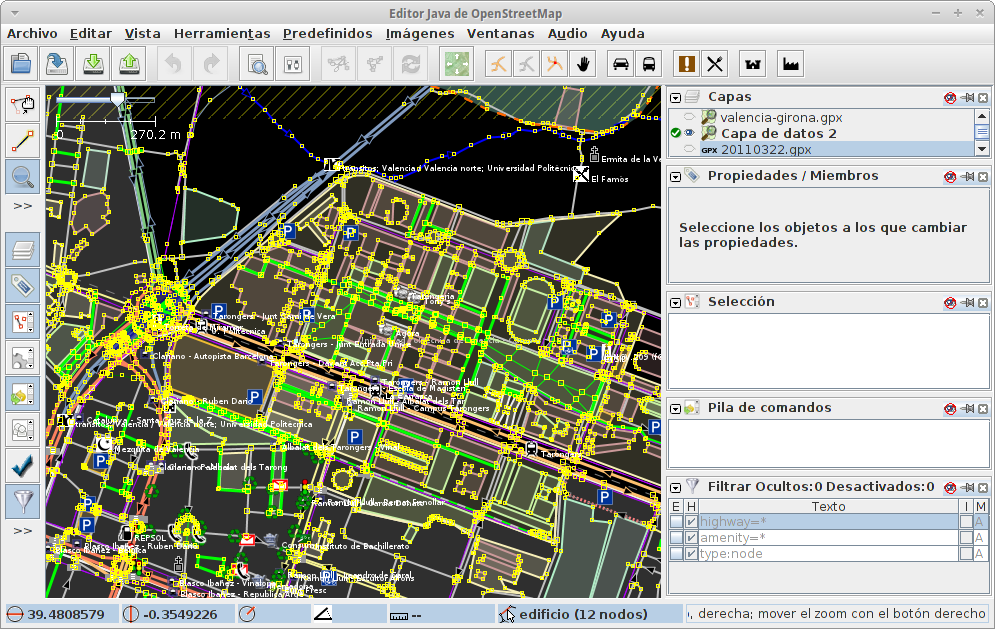Click the restaurant fork and knife preset
This screenshot has height=629, width=995.
tap(715, 64)
